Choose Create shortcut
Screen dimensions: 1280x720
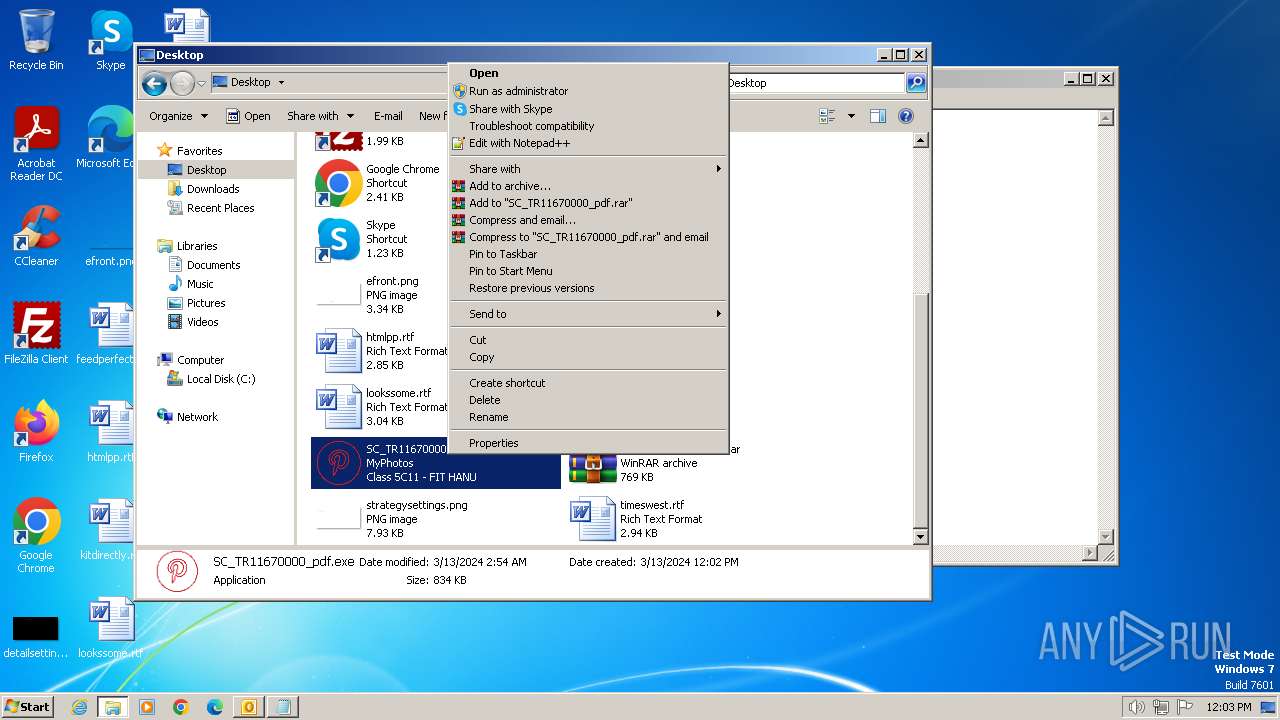click(x=588, y=383)
